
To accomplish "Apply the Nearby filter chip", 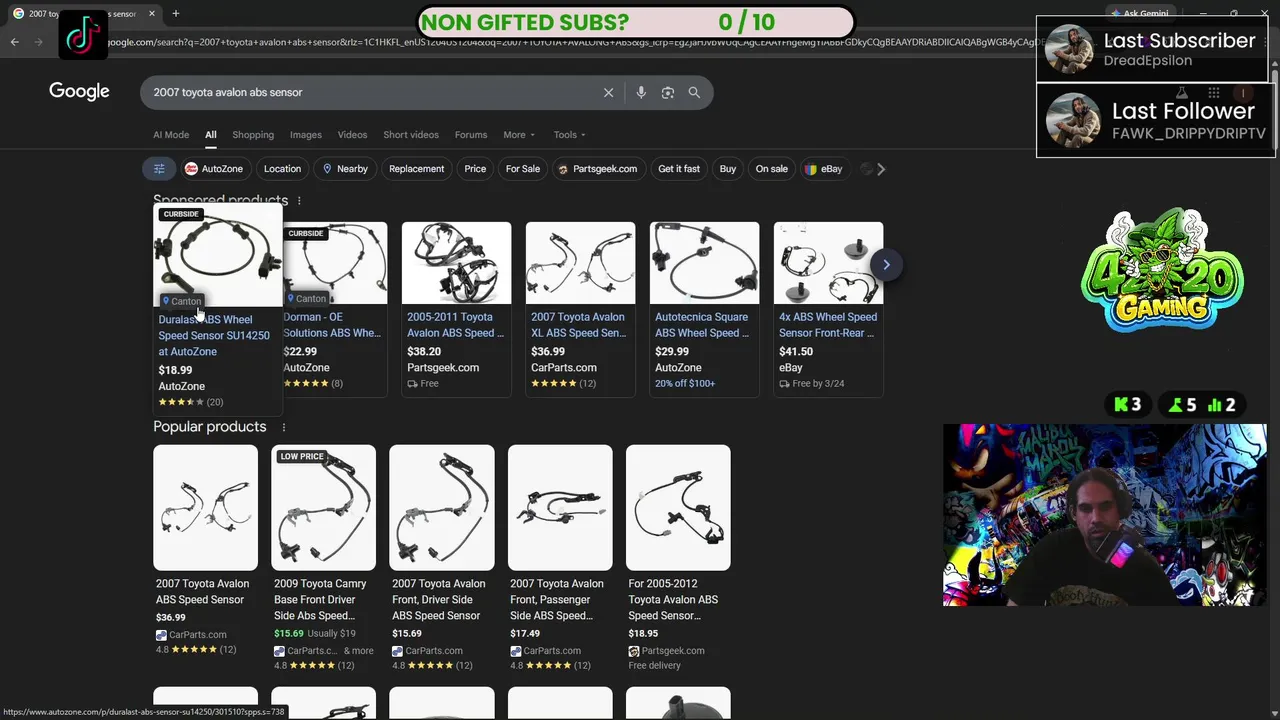I will [x=345, y=169].
